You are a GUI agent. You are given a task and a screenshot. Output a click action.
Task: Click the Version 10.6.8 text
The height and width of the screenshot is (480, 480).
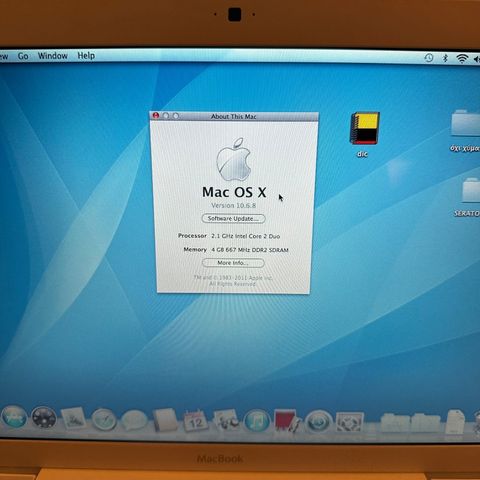(234, 205)
